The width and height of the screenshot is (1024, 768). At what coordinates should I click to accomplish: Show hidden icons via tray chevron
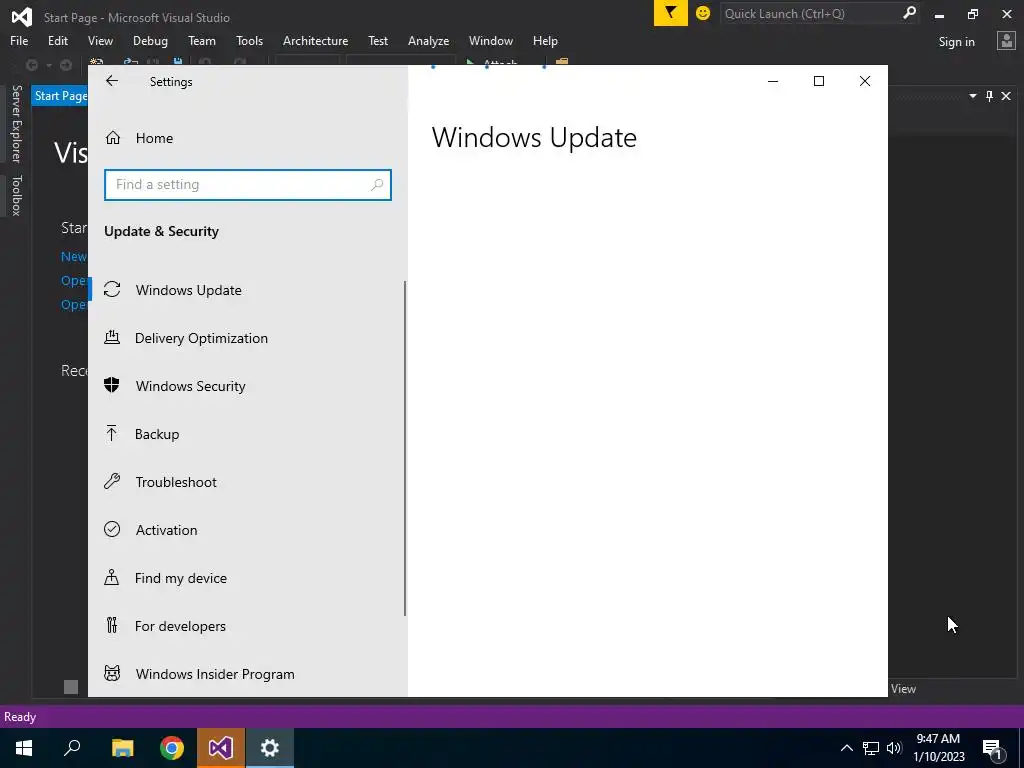point(846,748)
